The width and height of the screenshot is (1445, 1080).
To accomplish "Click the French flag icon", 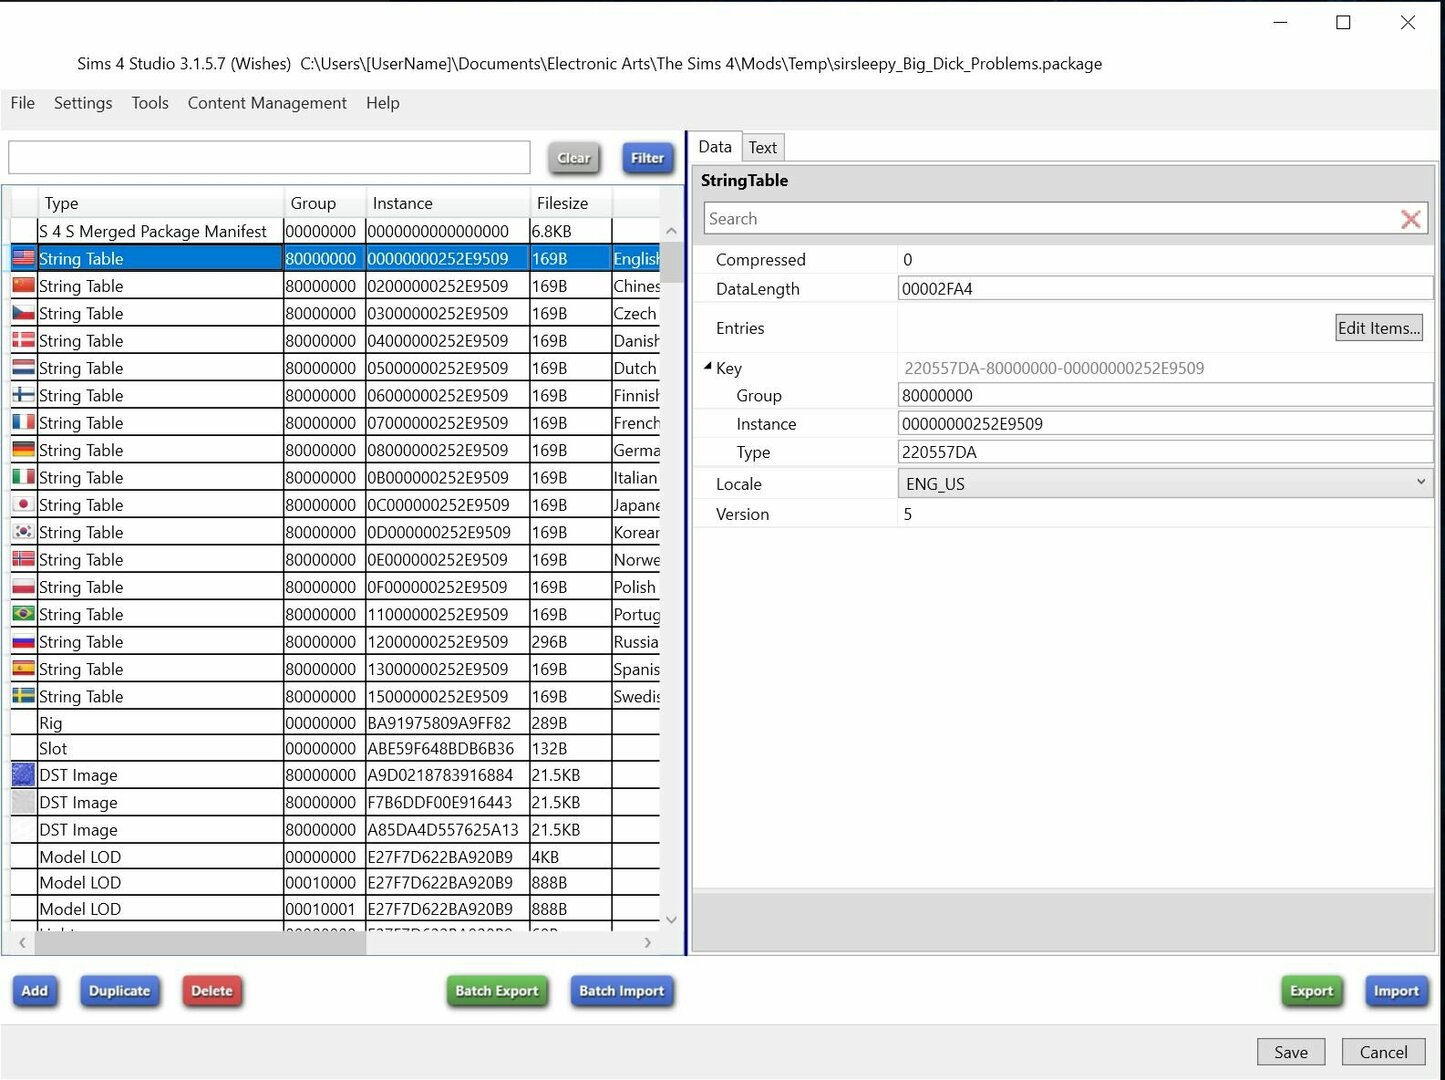I will click(24, 422).
